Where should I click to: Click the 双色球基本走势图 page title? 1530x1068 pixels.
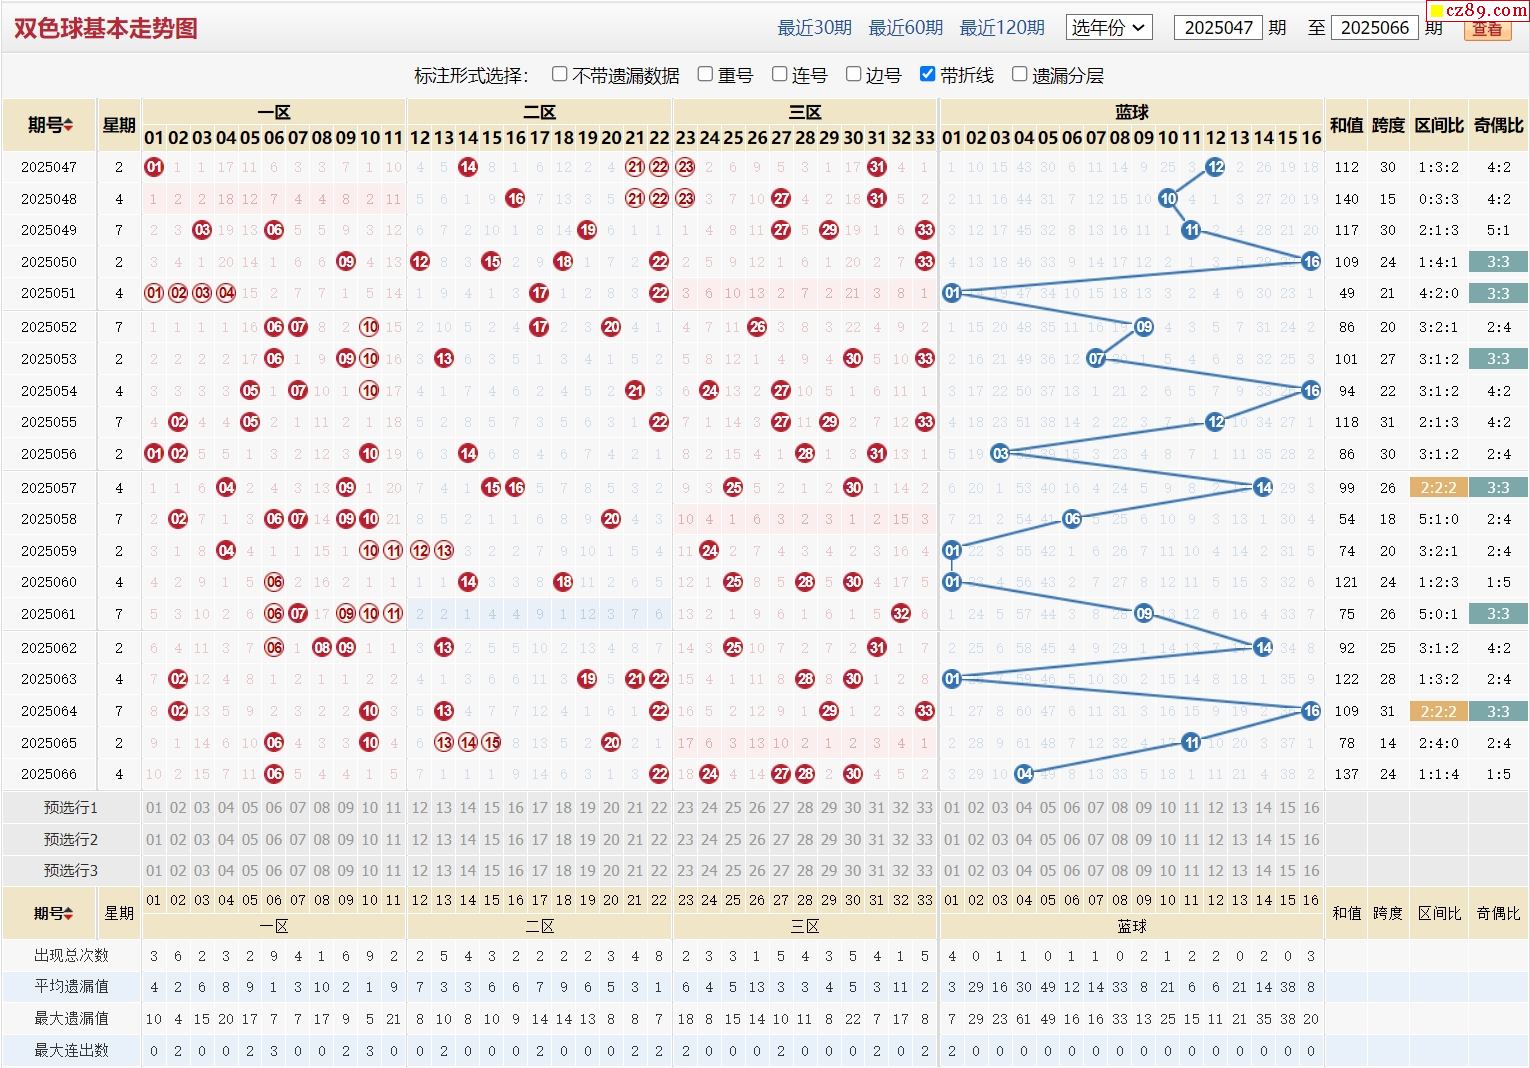pos(105,28)
